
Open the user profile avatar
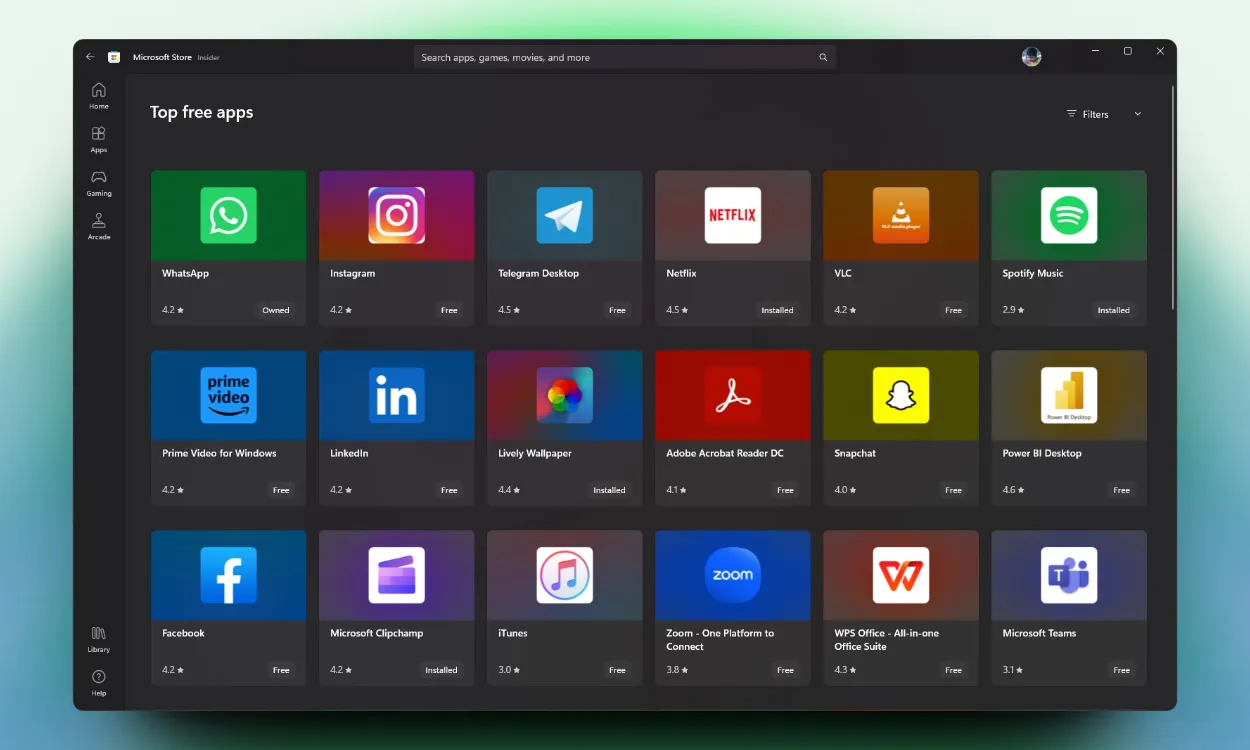click(1031, 57)
